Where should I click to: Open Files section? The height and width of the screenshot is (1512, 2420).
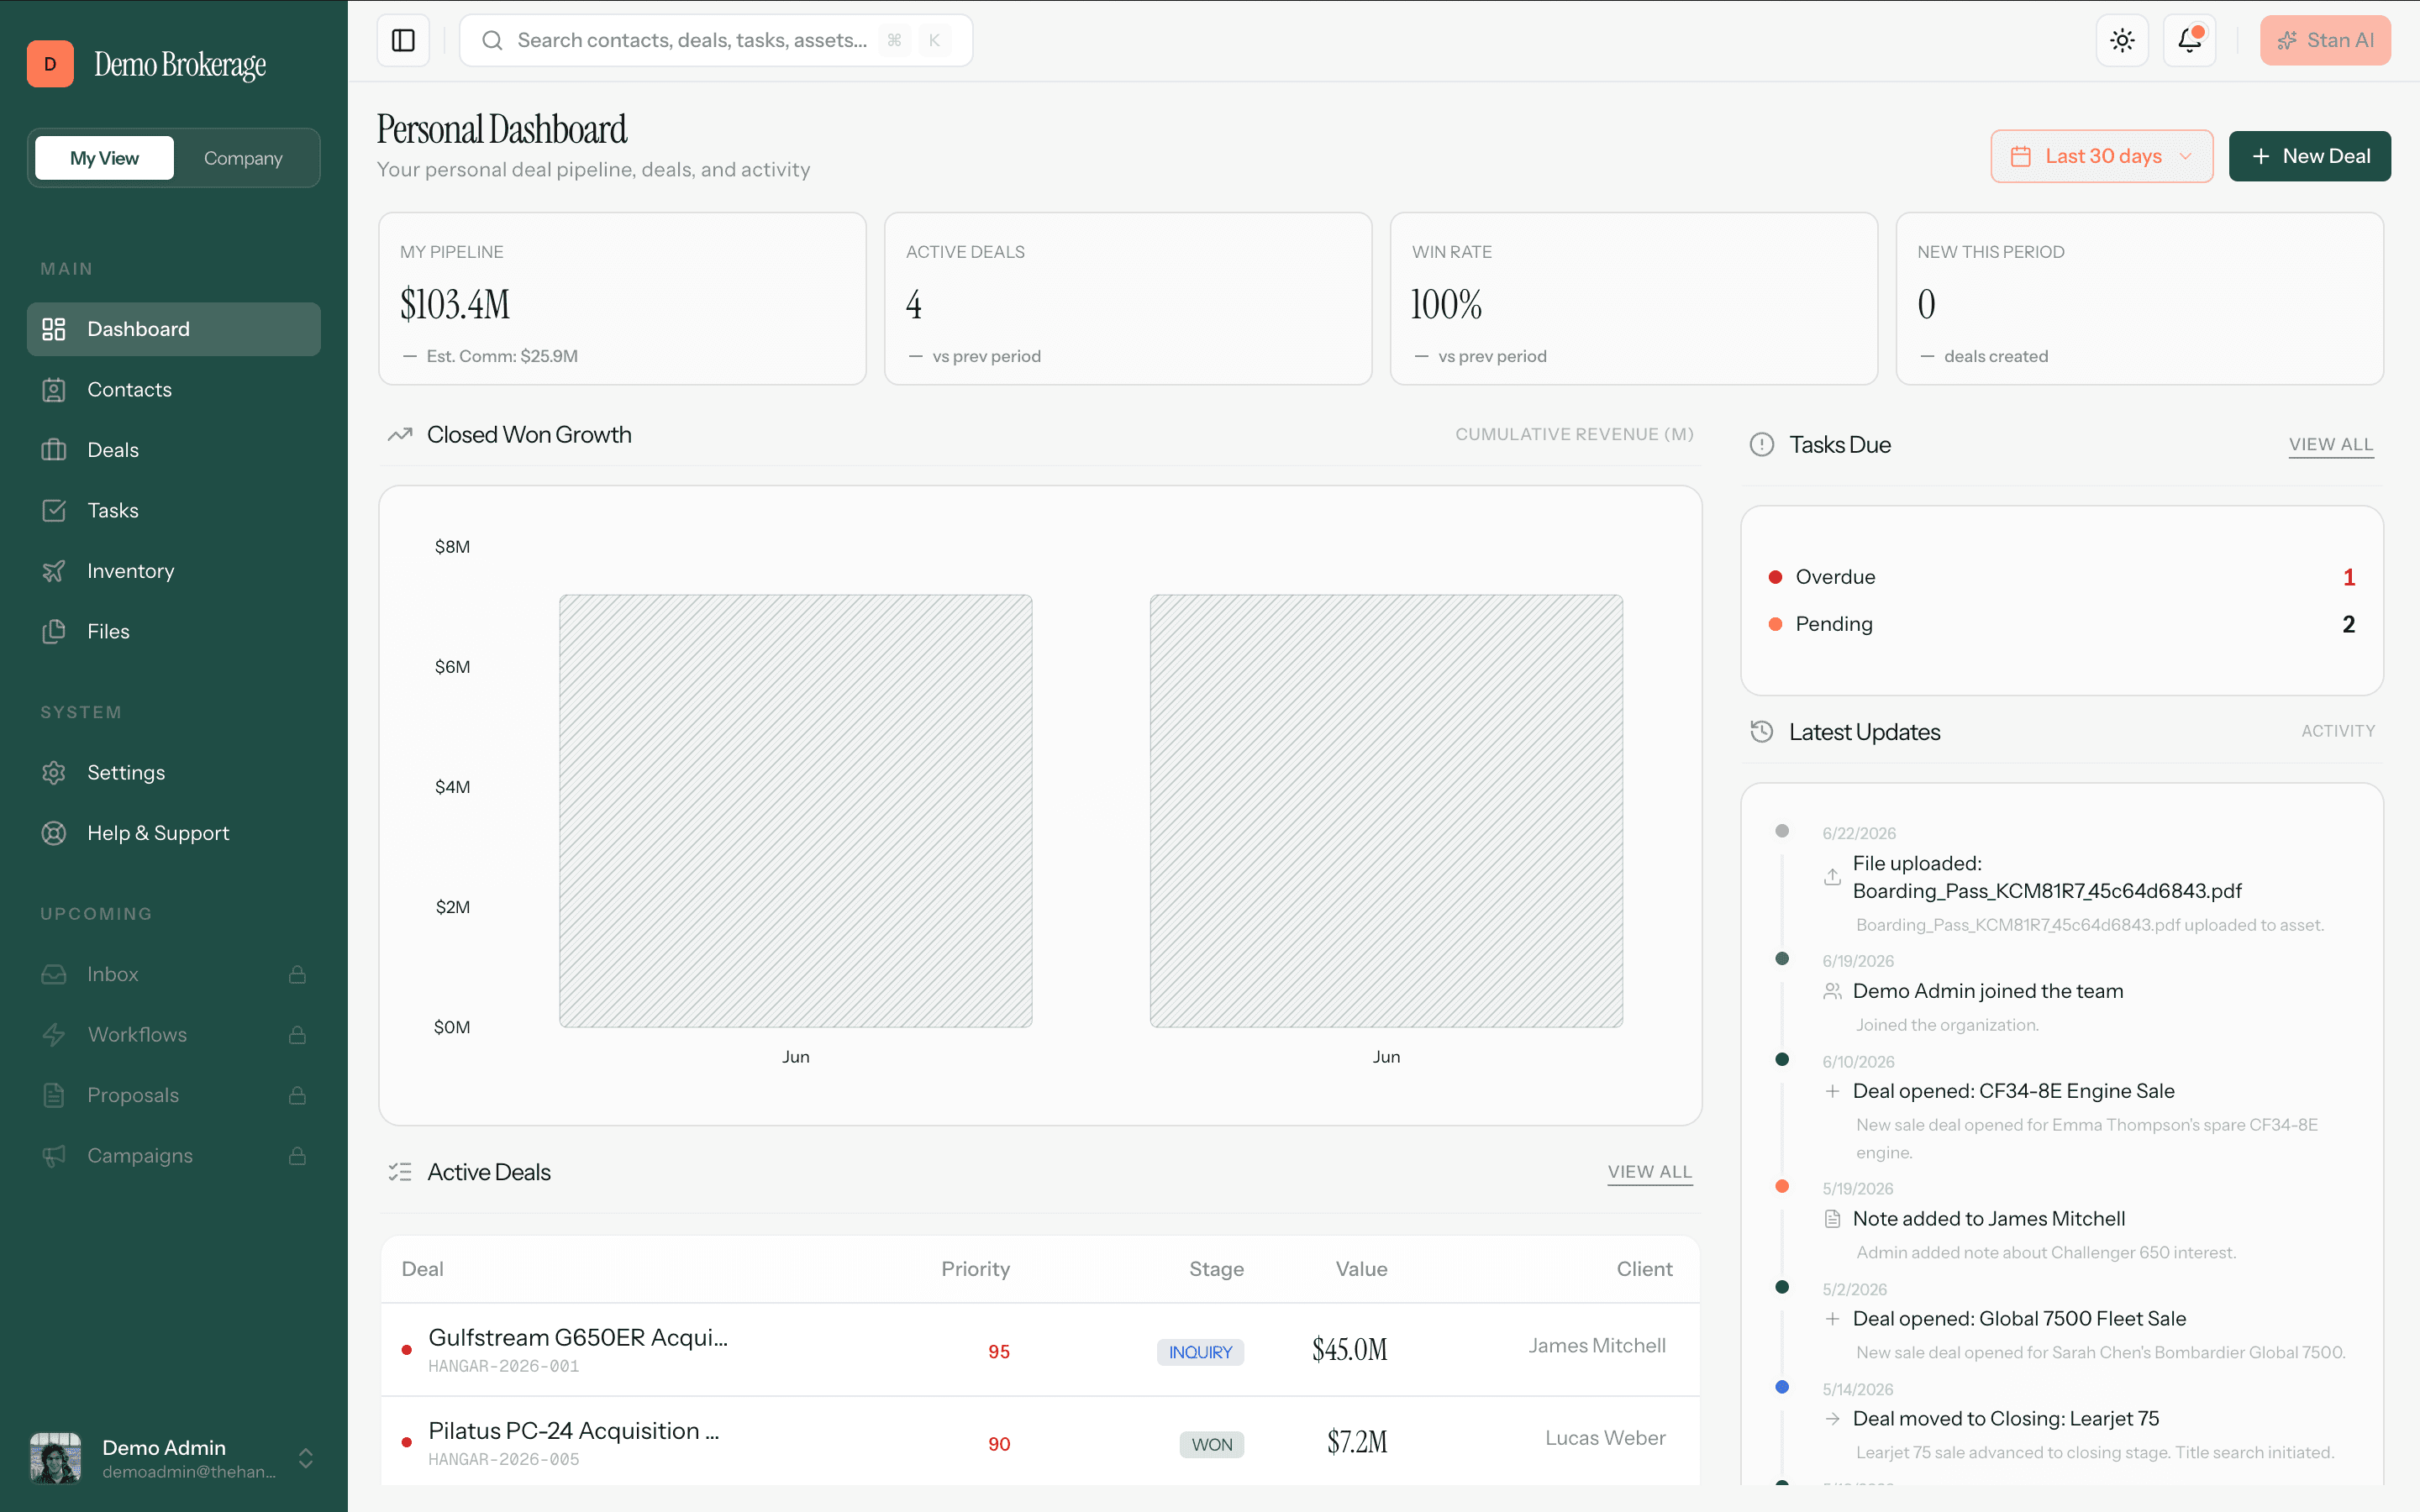(x=174, y=632)
